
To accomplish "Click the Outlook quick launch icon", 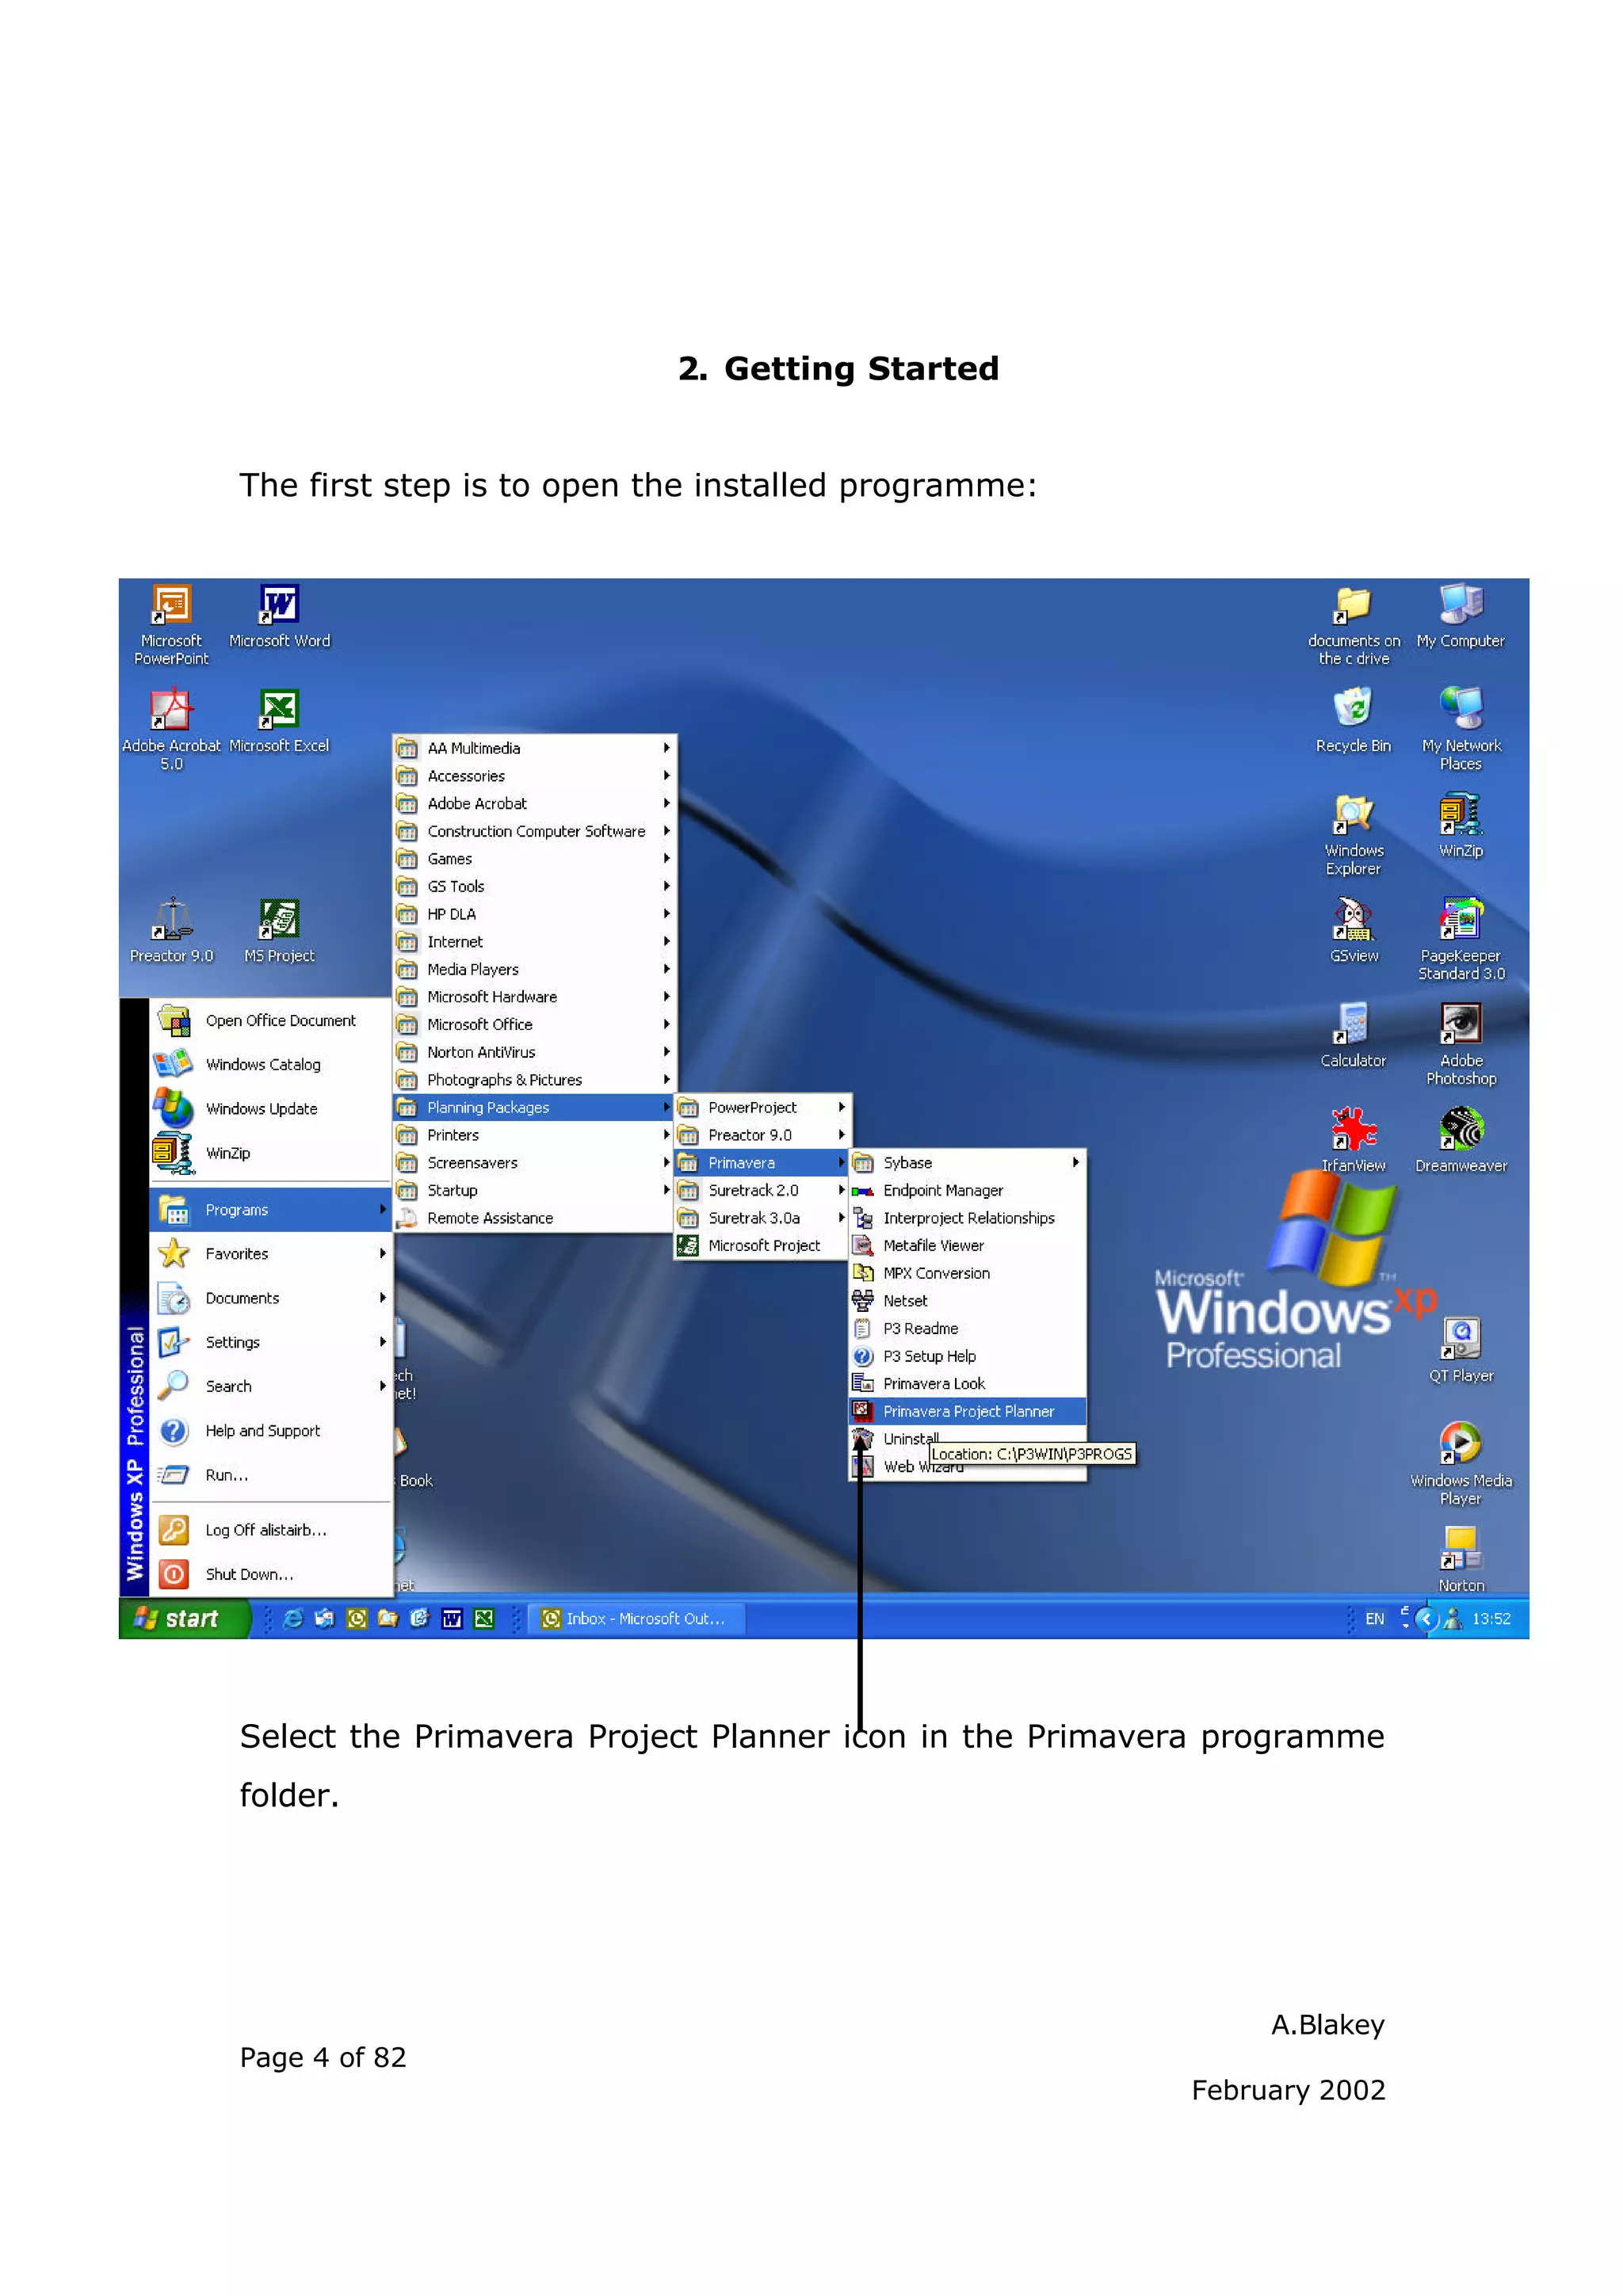I will tap(357, 1618).
